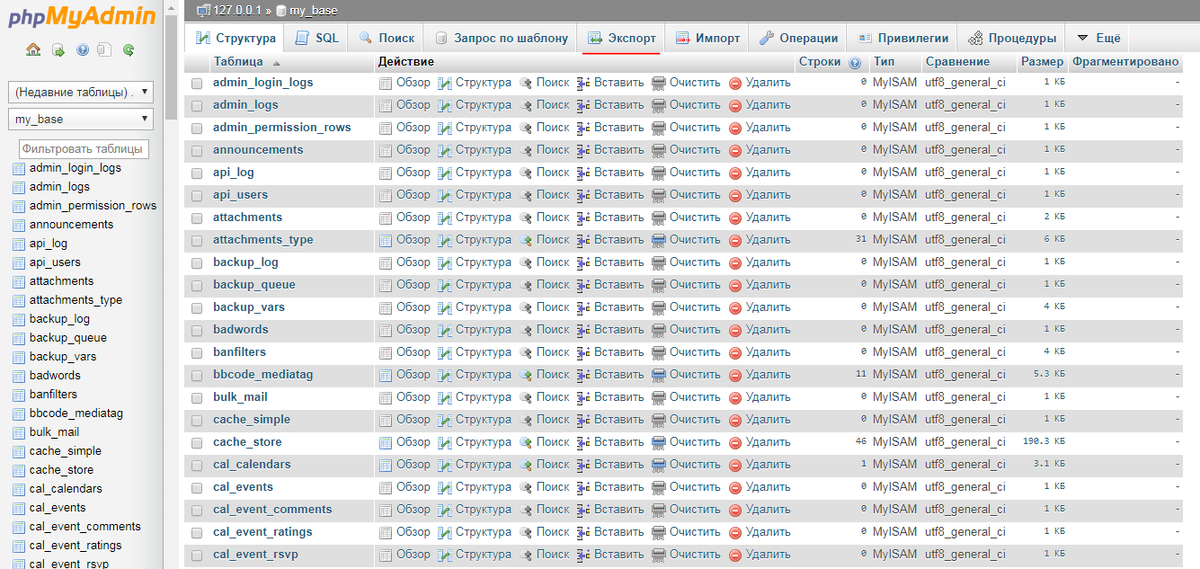Go to the Импорт tab

(707, 38)
